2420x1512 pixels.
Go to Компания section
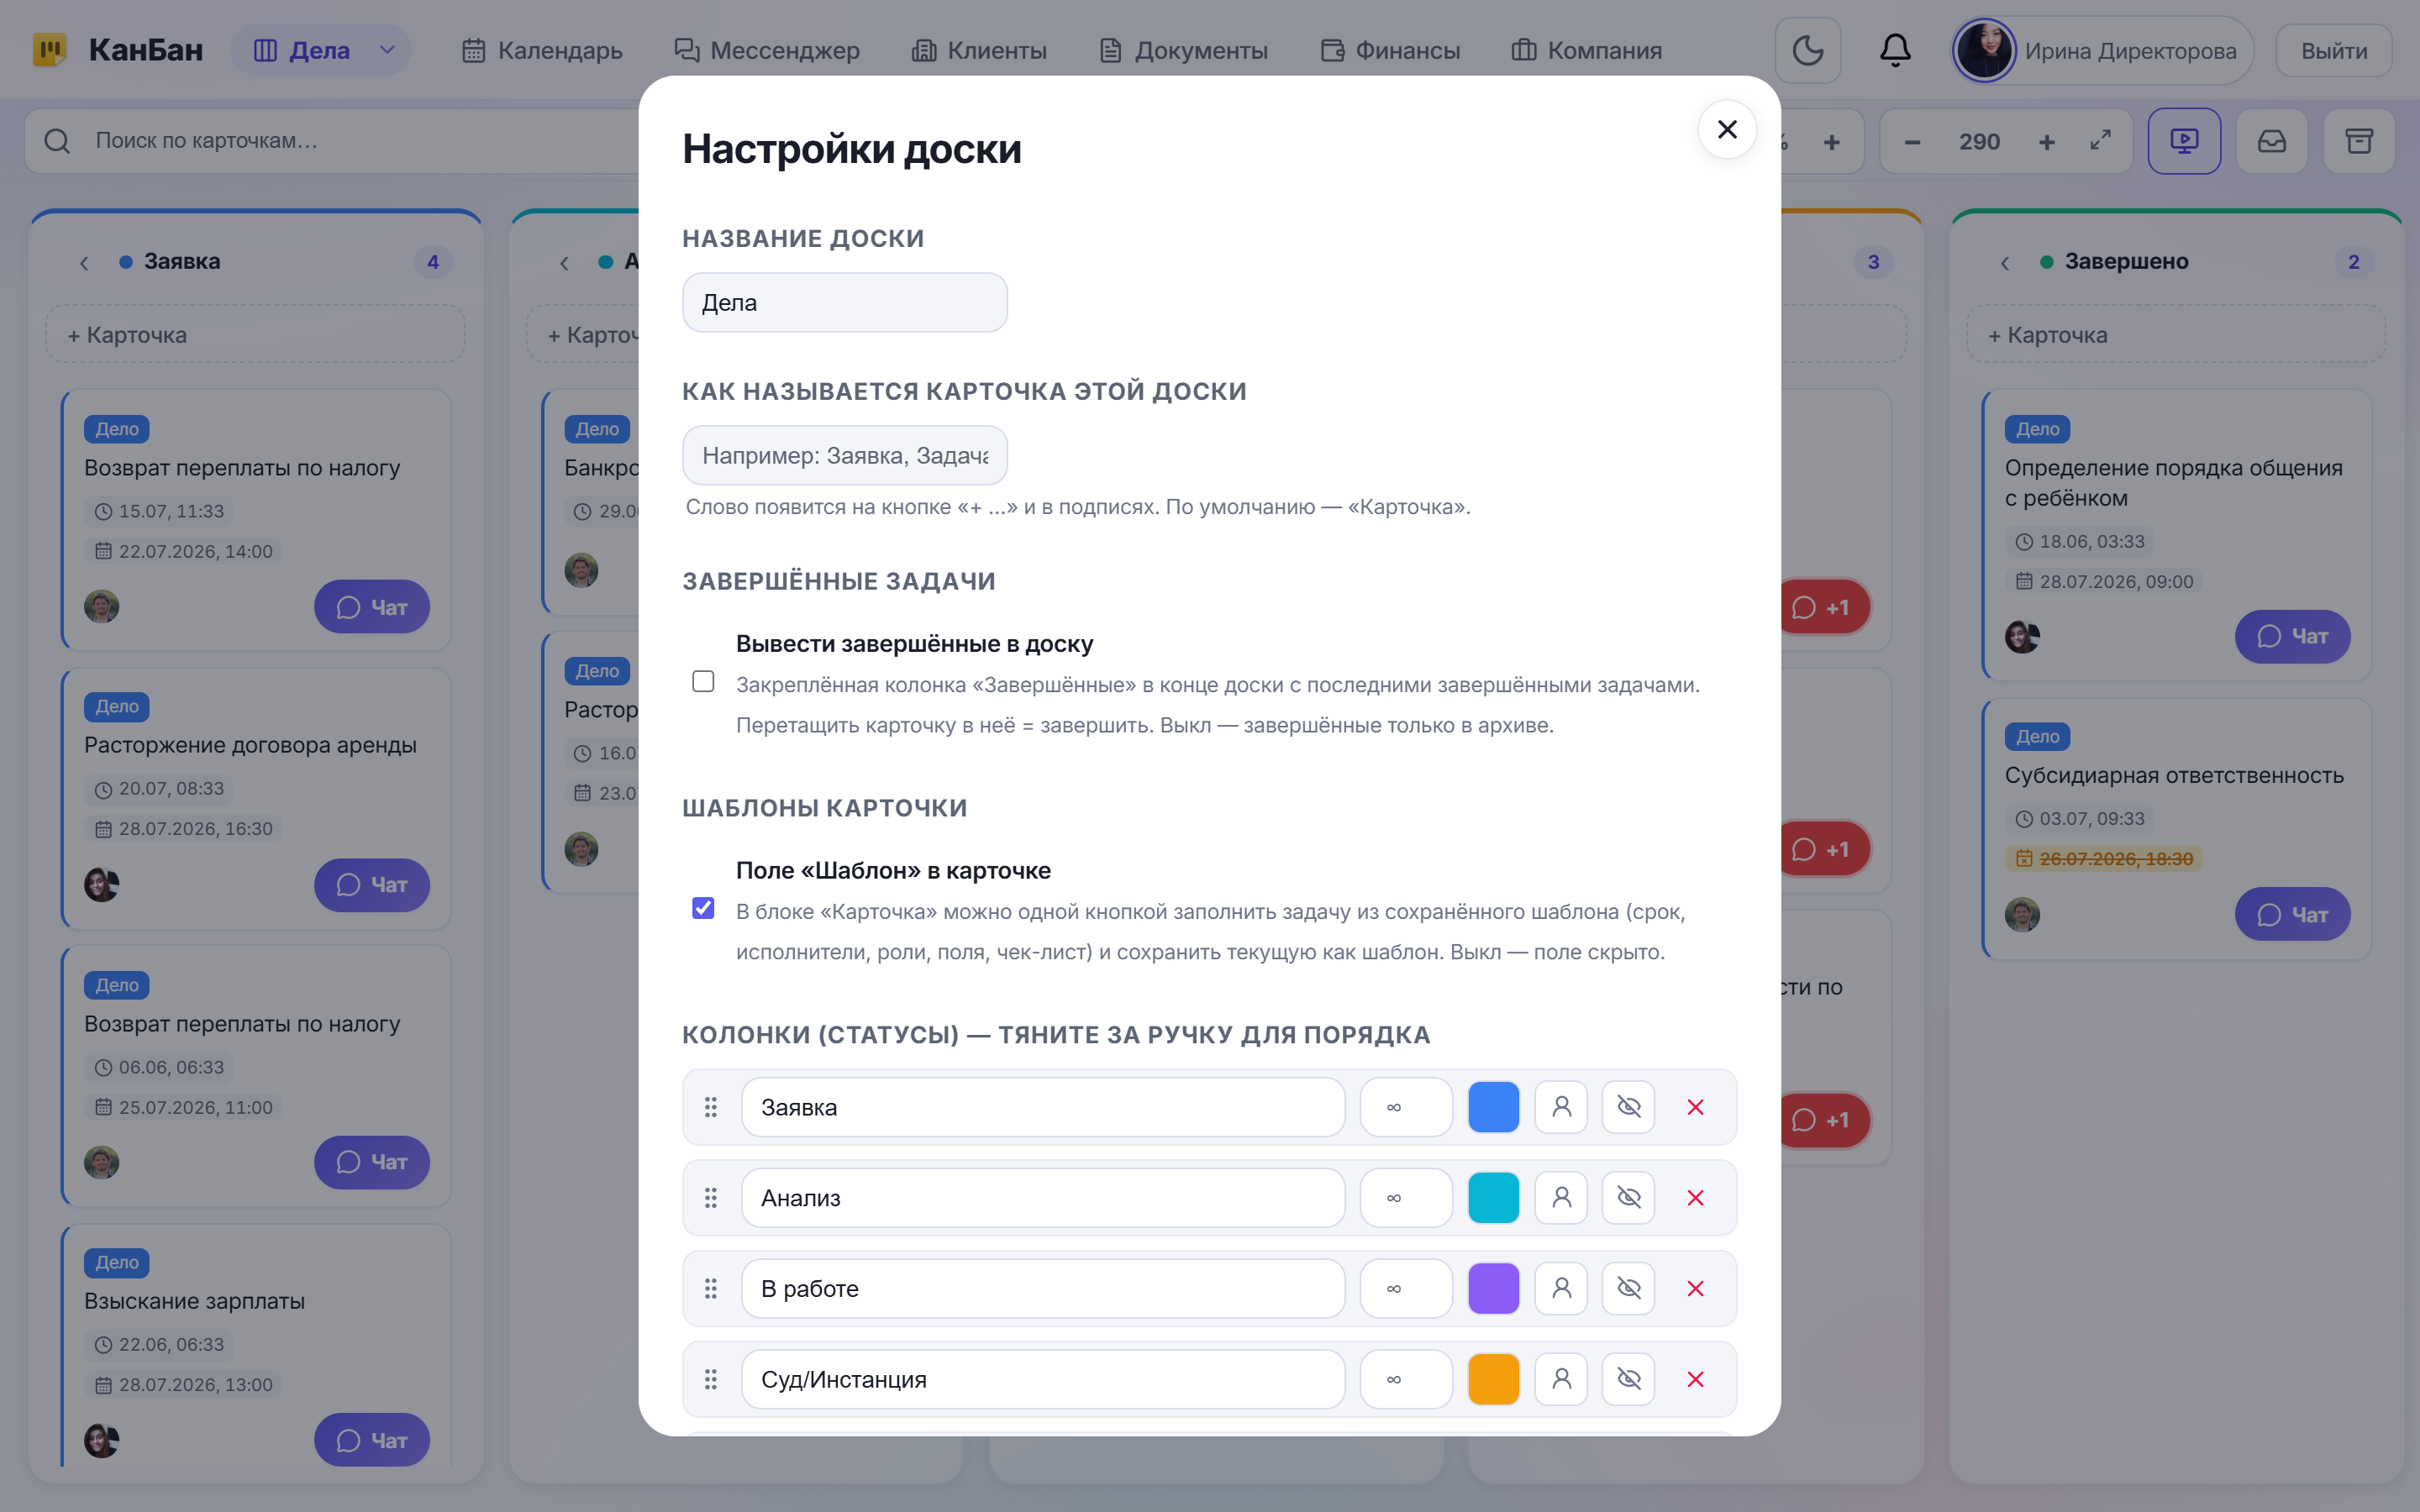coord(1586,50)
